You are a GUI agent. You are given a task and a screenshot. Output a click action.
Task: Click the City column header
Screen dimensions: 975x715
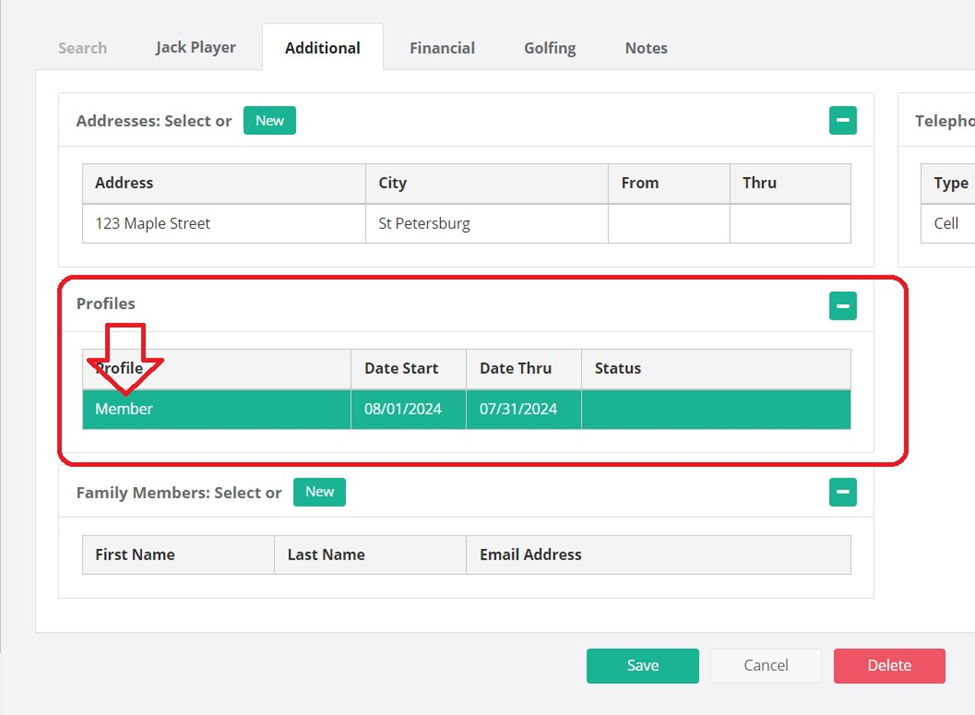tap(487, 183)
